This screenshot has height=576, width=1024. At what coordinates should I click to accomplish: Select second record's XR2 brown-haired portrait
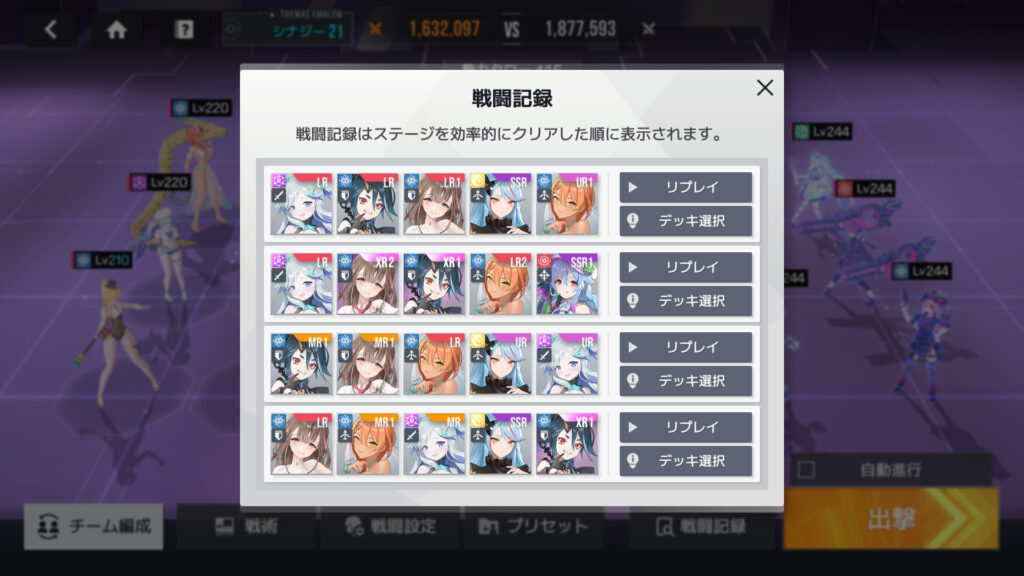pyautogui.click(x=368, y=284)
